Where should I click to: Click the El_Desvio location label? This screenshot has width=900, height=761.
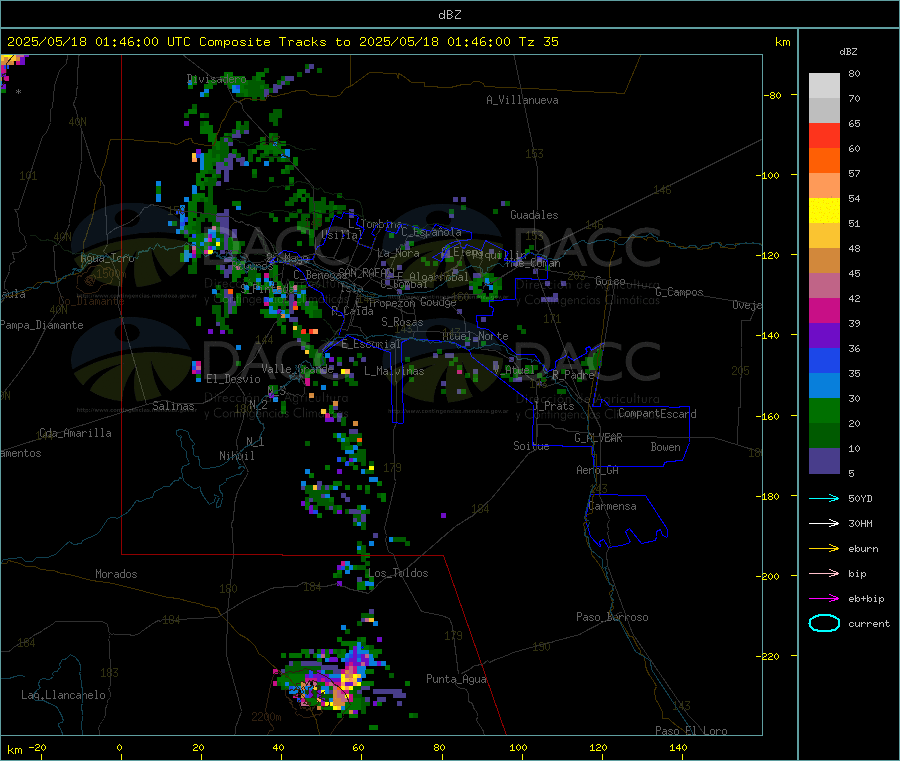tap(233, 379)
